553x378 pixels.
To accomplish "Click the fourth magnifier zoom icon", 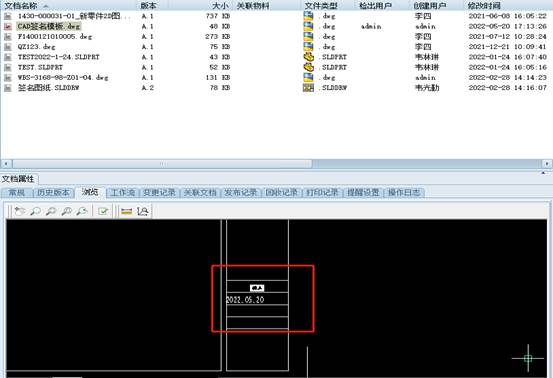I will click(82, 211).
